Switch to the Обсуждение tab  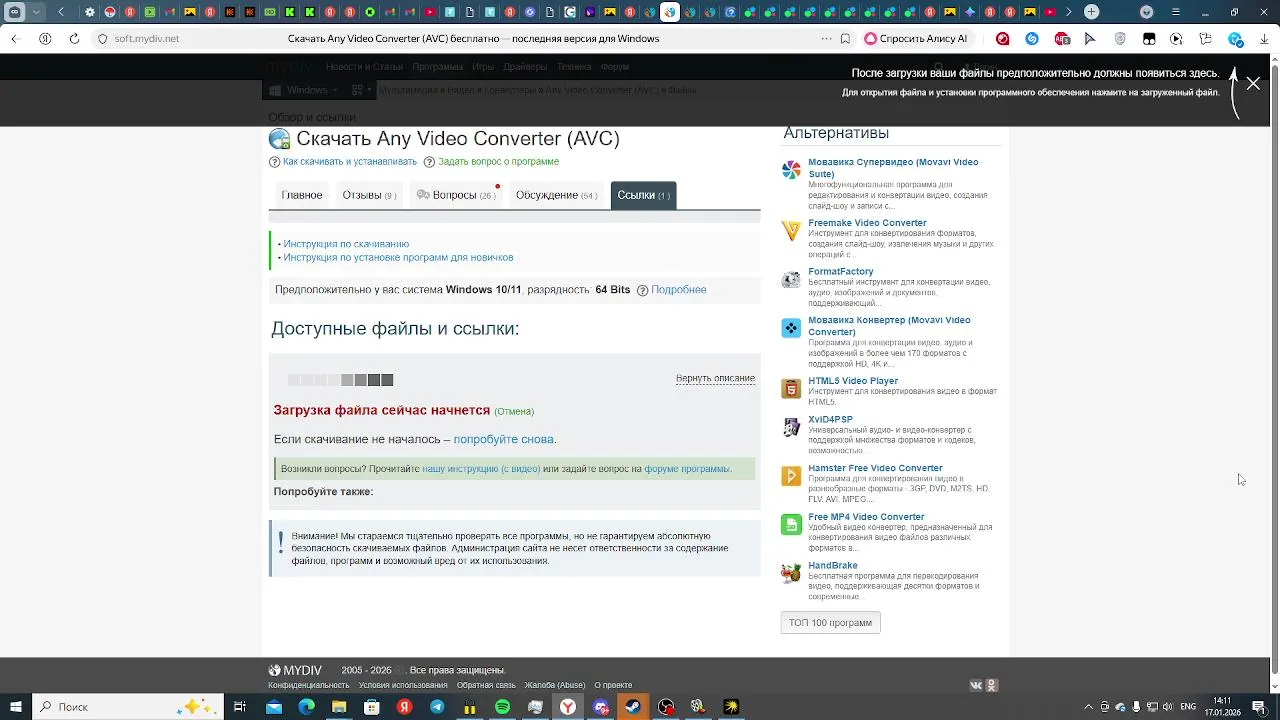[x=556, y=195]
